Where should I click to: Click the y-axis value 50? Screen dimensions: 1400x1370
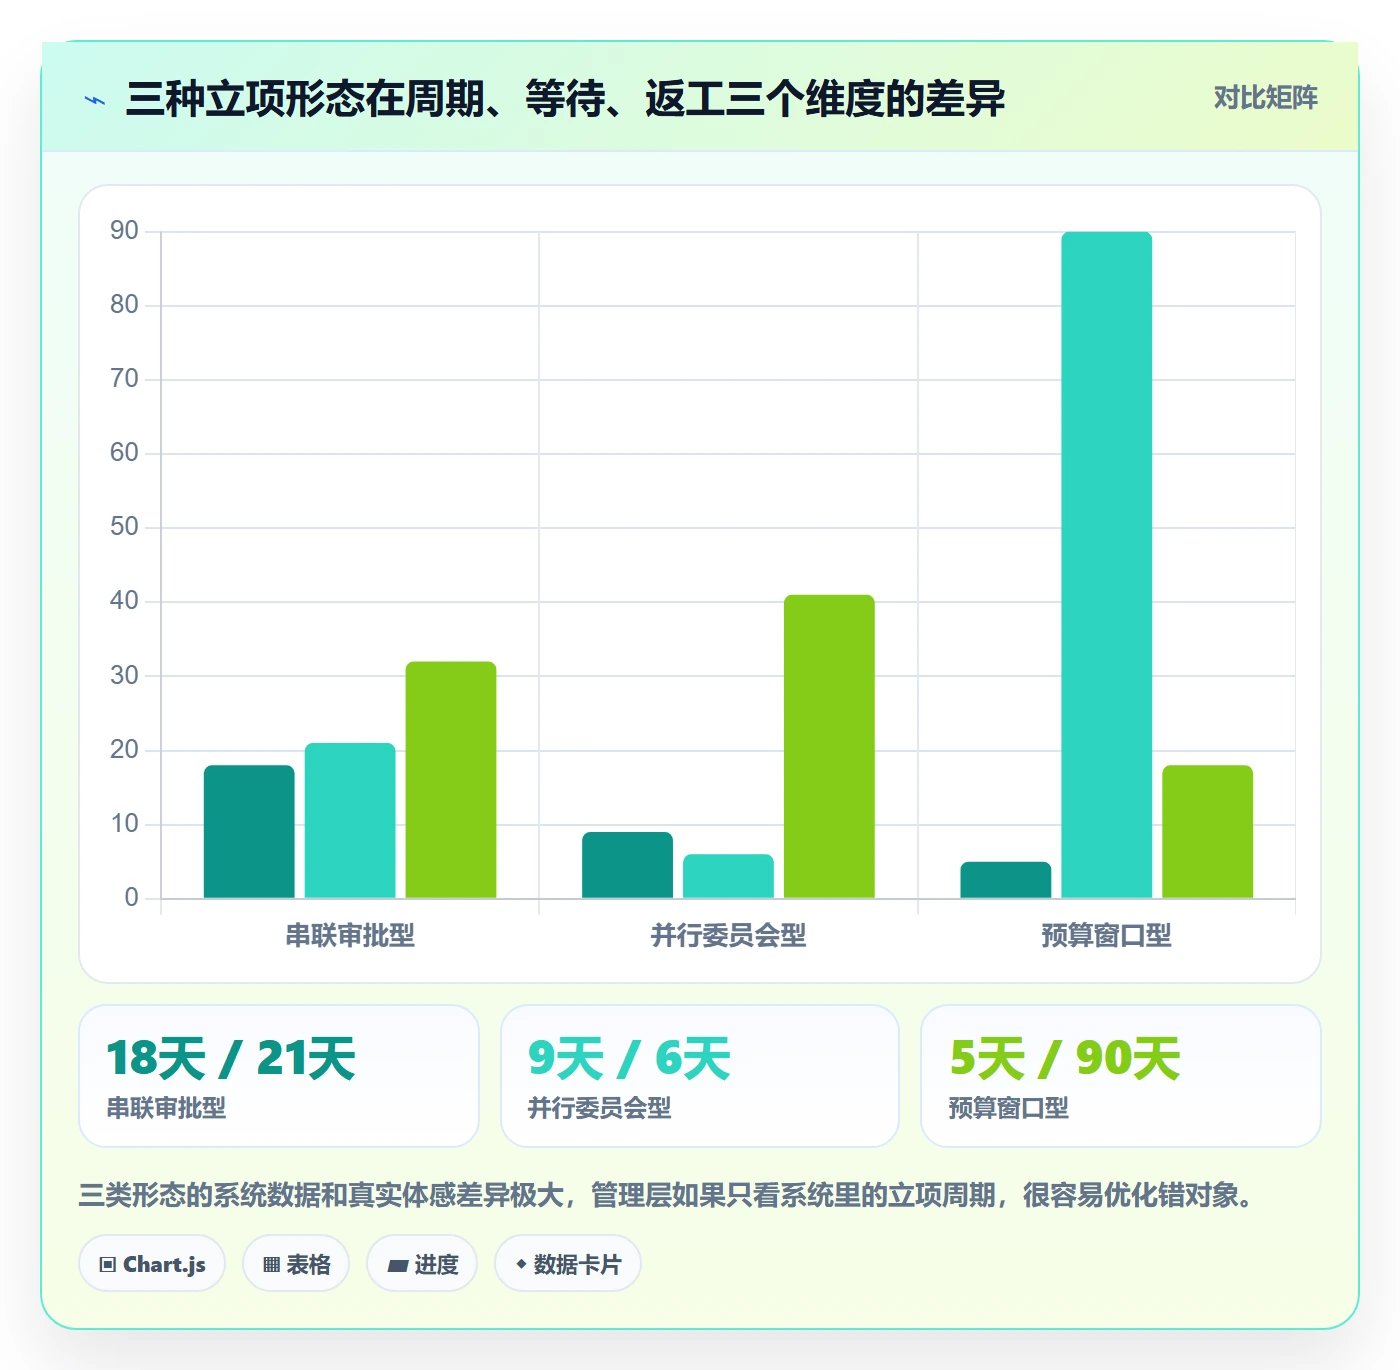coord(124,527)
